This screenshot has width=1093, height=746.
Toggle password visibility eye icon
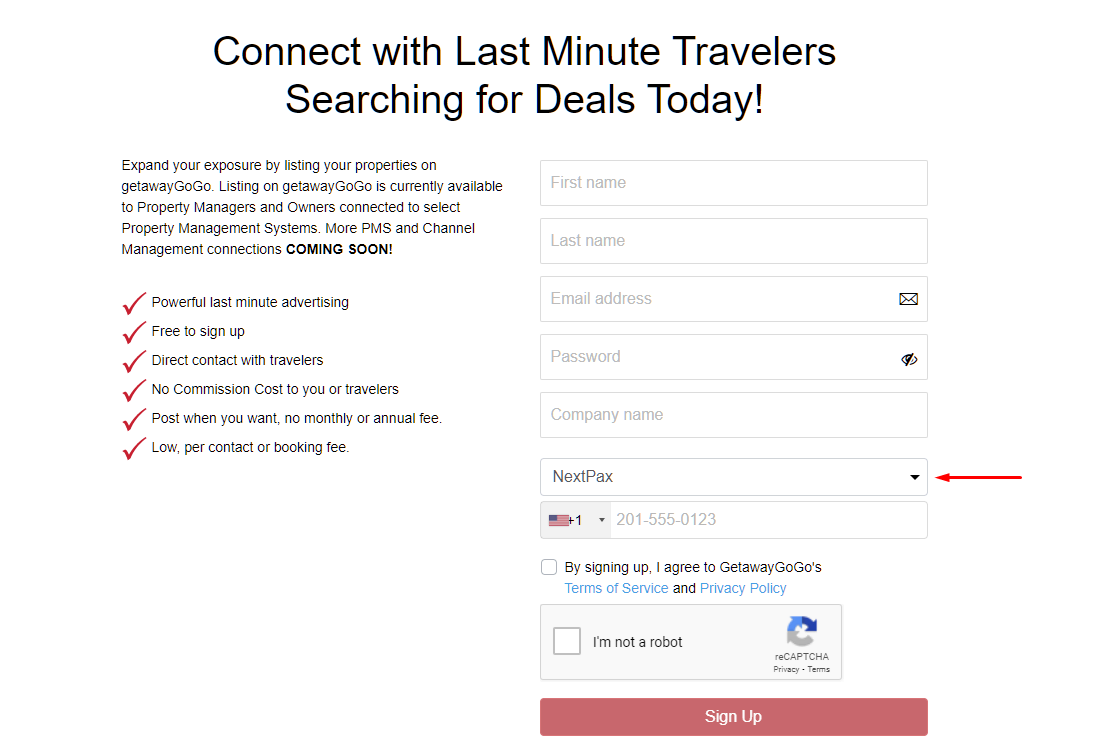909,359
